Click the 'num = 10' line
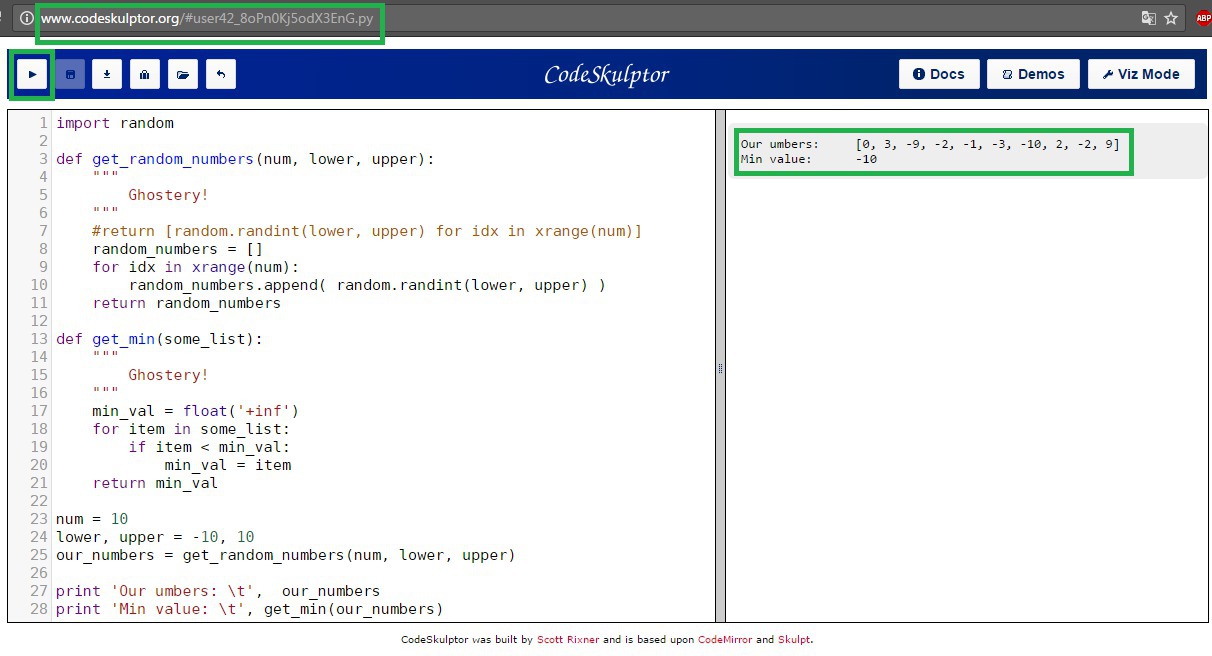The width and height of the screenshot is (1212, 656). click(x=92, y=519)
